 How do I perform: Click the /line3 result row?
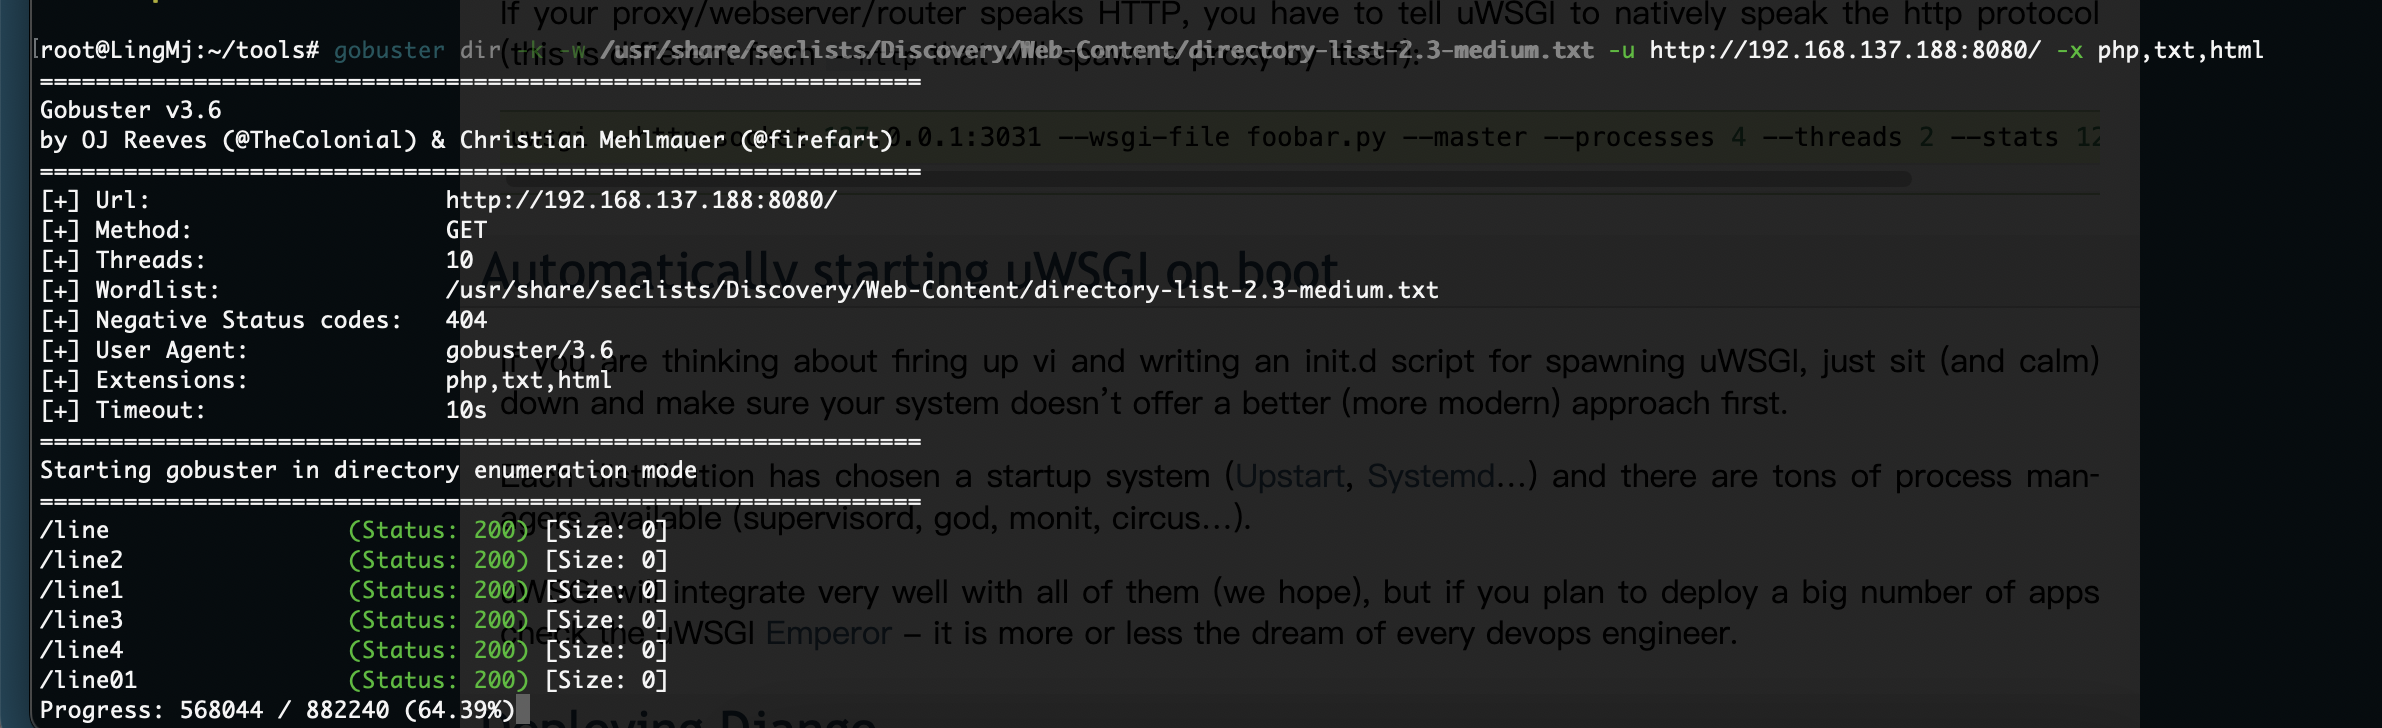tap(354, 620)
